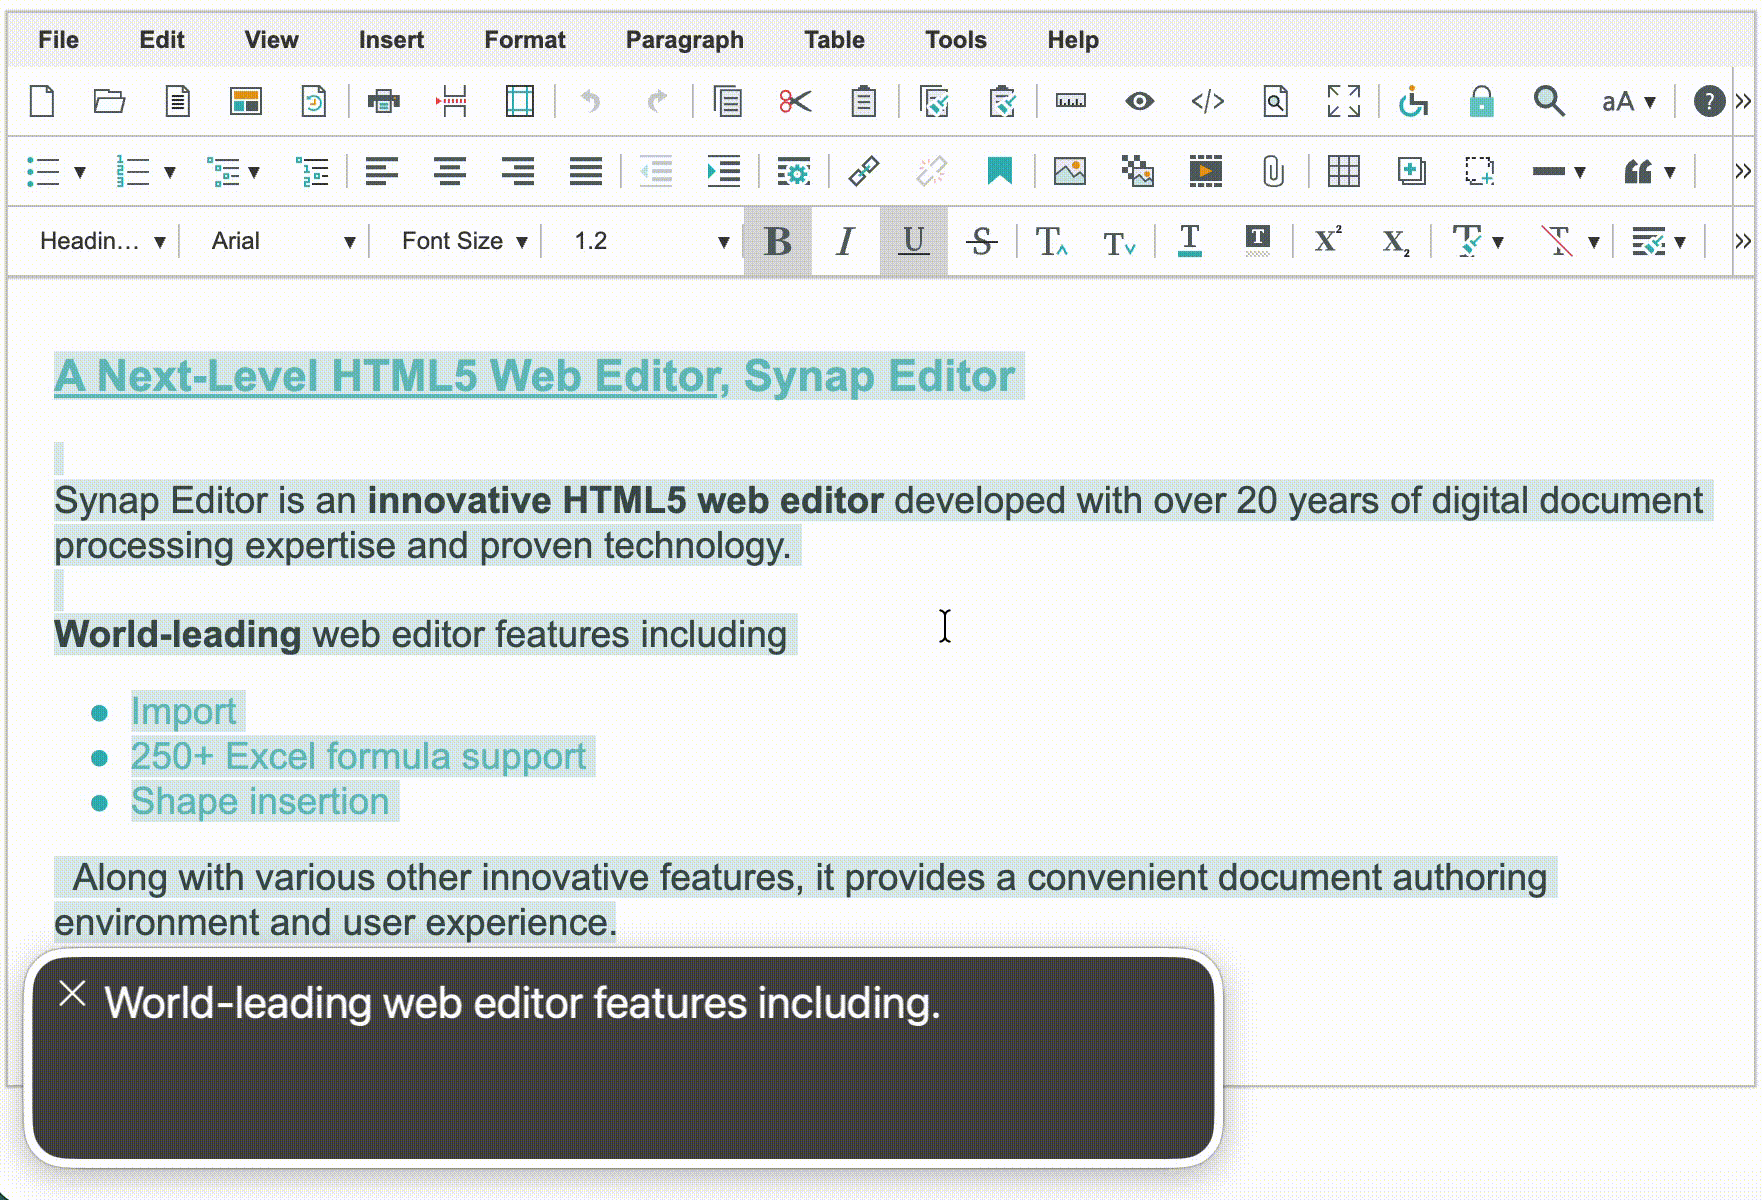
Task: Open find and replace magnifier
Action: pyautogui.click(x=1549, y=101)
